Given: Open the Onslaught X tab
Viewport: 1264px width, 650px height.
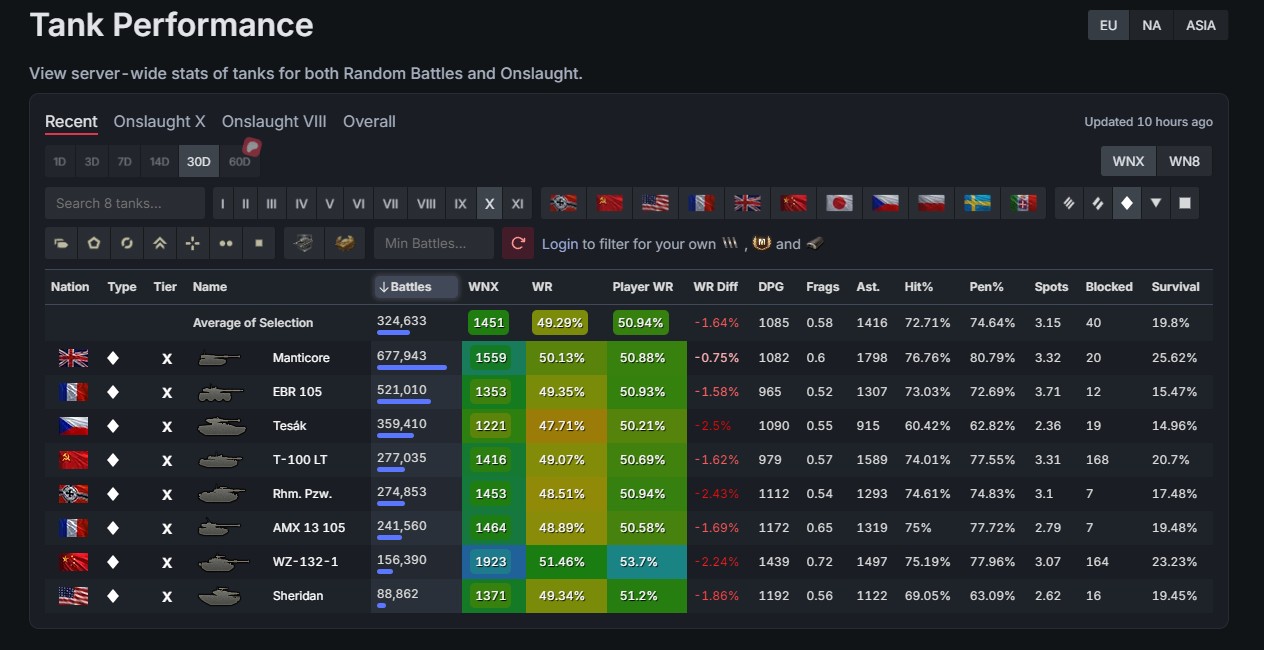Looking at the screenshot, I should (x=160, y=121).
